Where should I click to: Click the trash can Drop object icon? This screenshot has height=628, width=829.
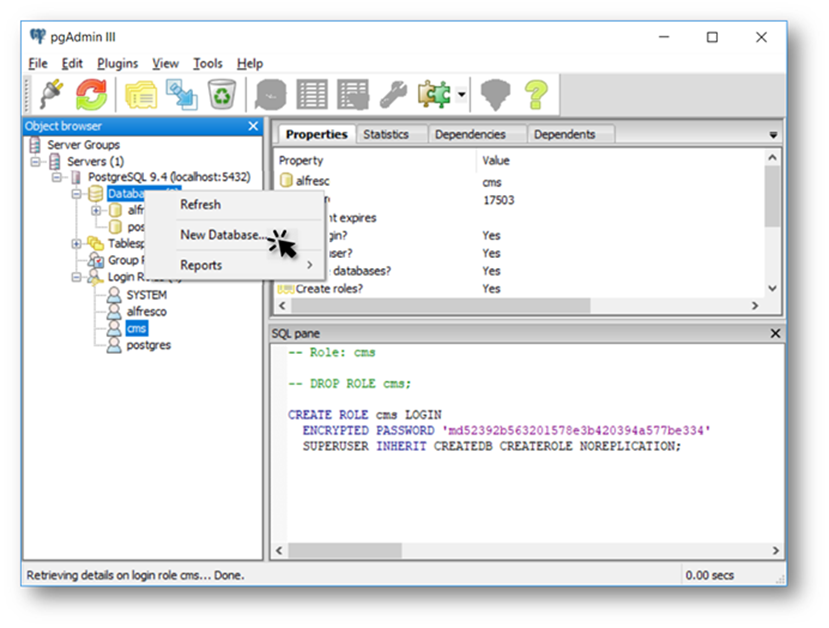[221, 94]
